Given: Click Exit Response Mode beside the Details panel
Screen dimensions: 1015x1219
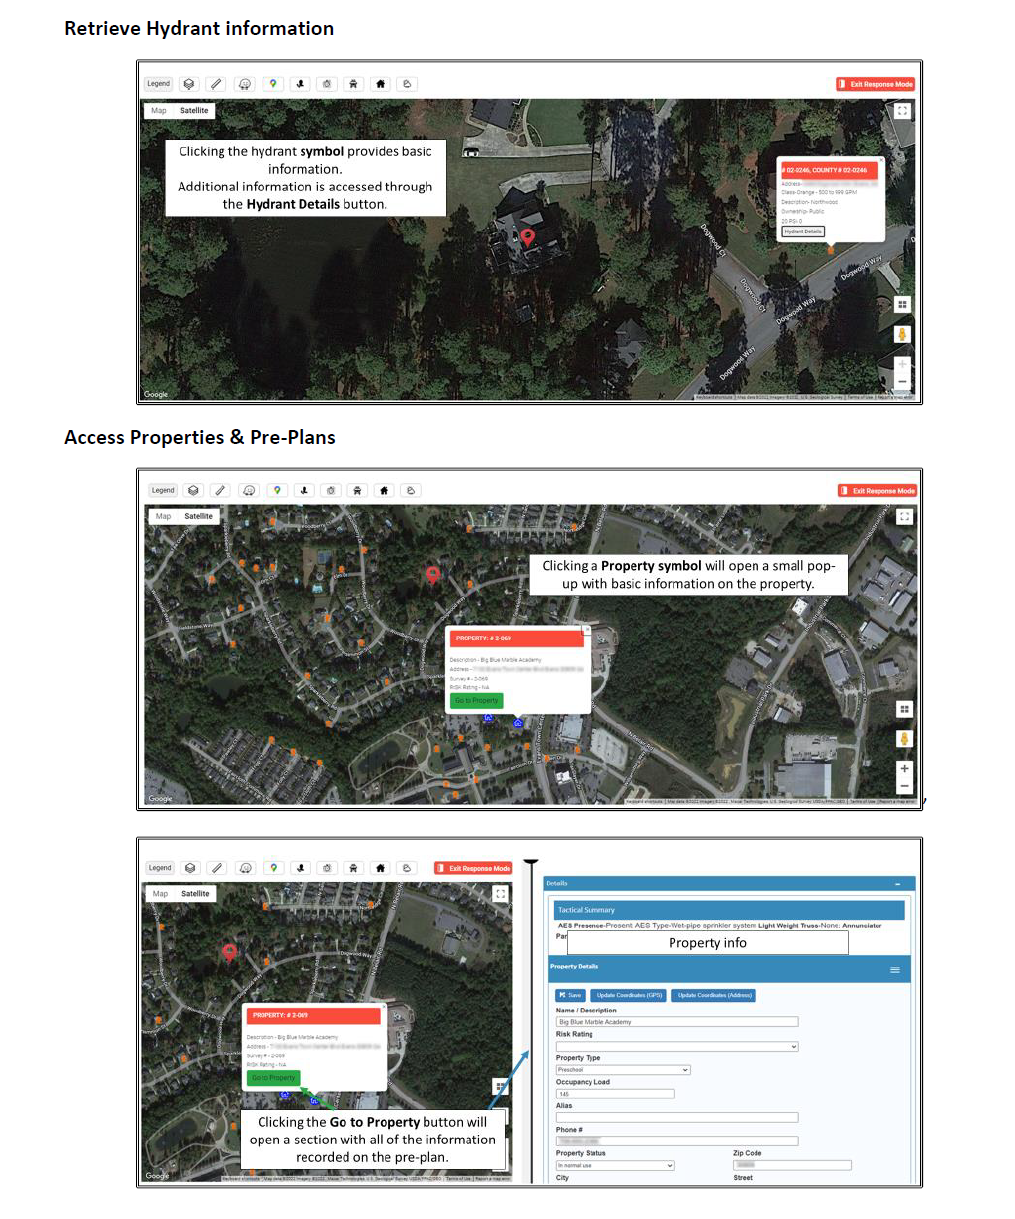Looking at the screenshot, I should [x=474, y=868].
